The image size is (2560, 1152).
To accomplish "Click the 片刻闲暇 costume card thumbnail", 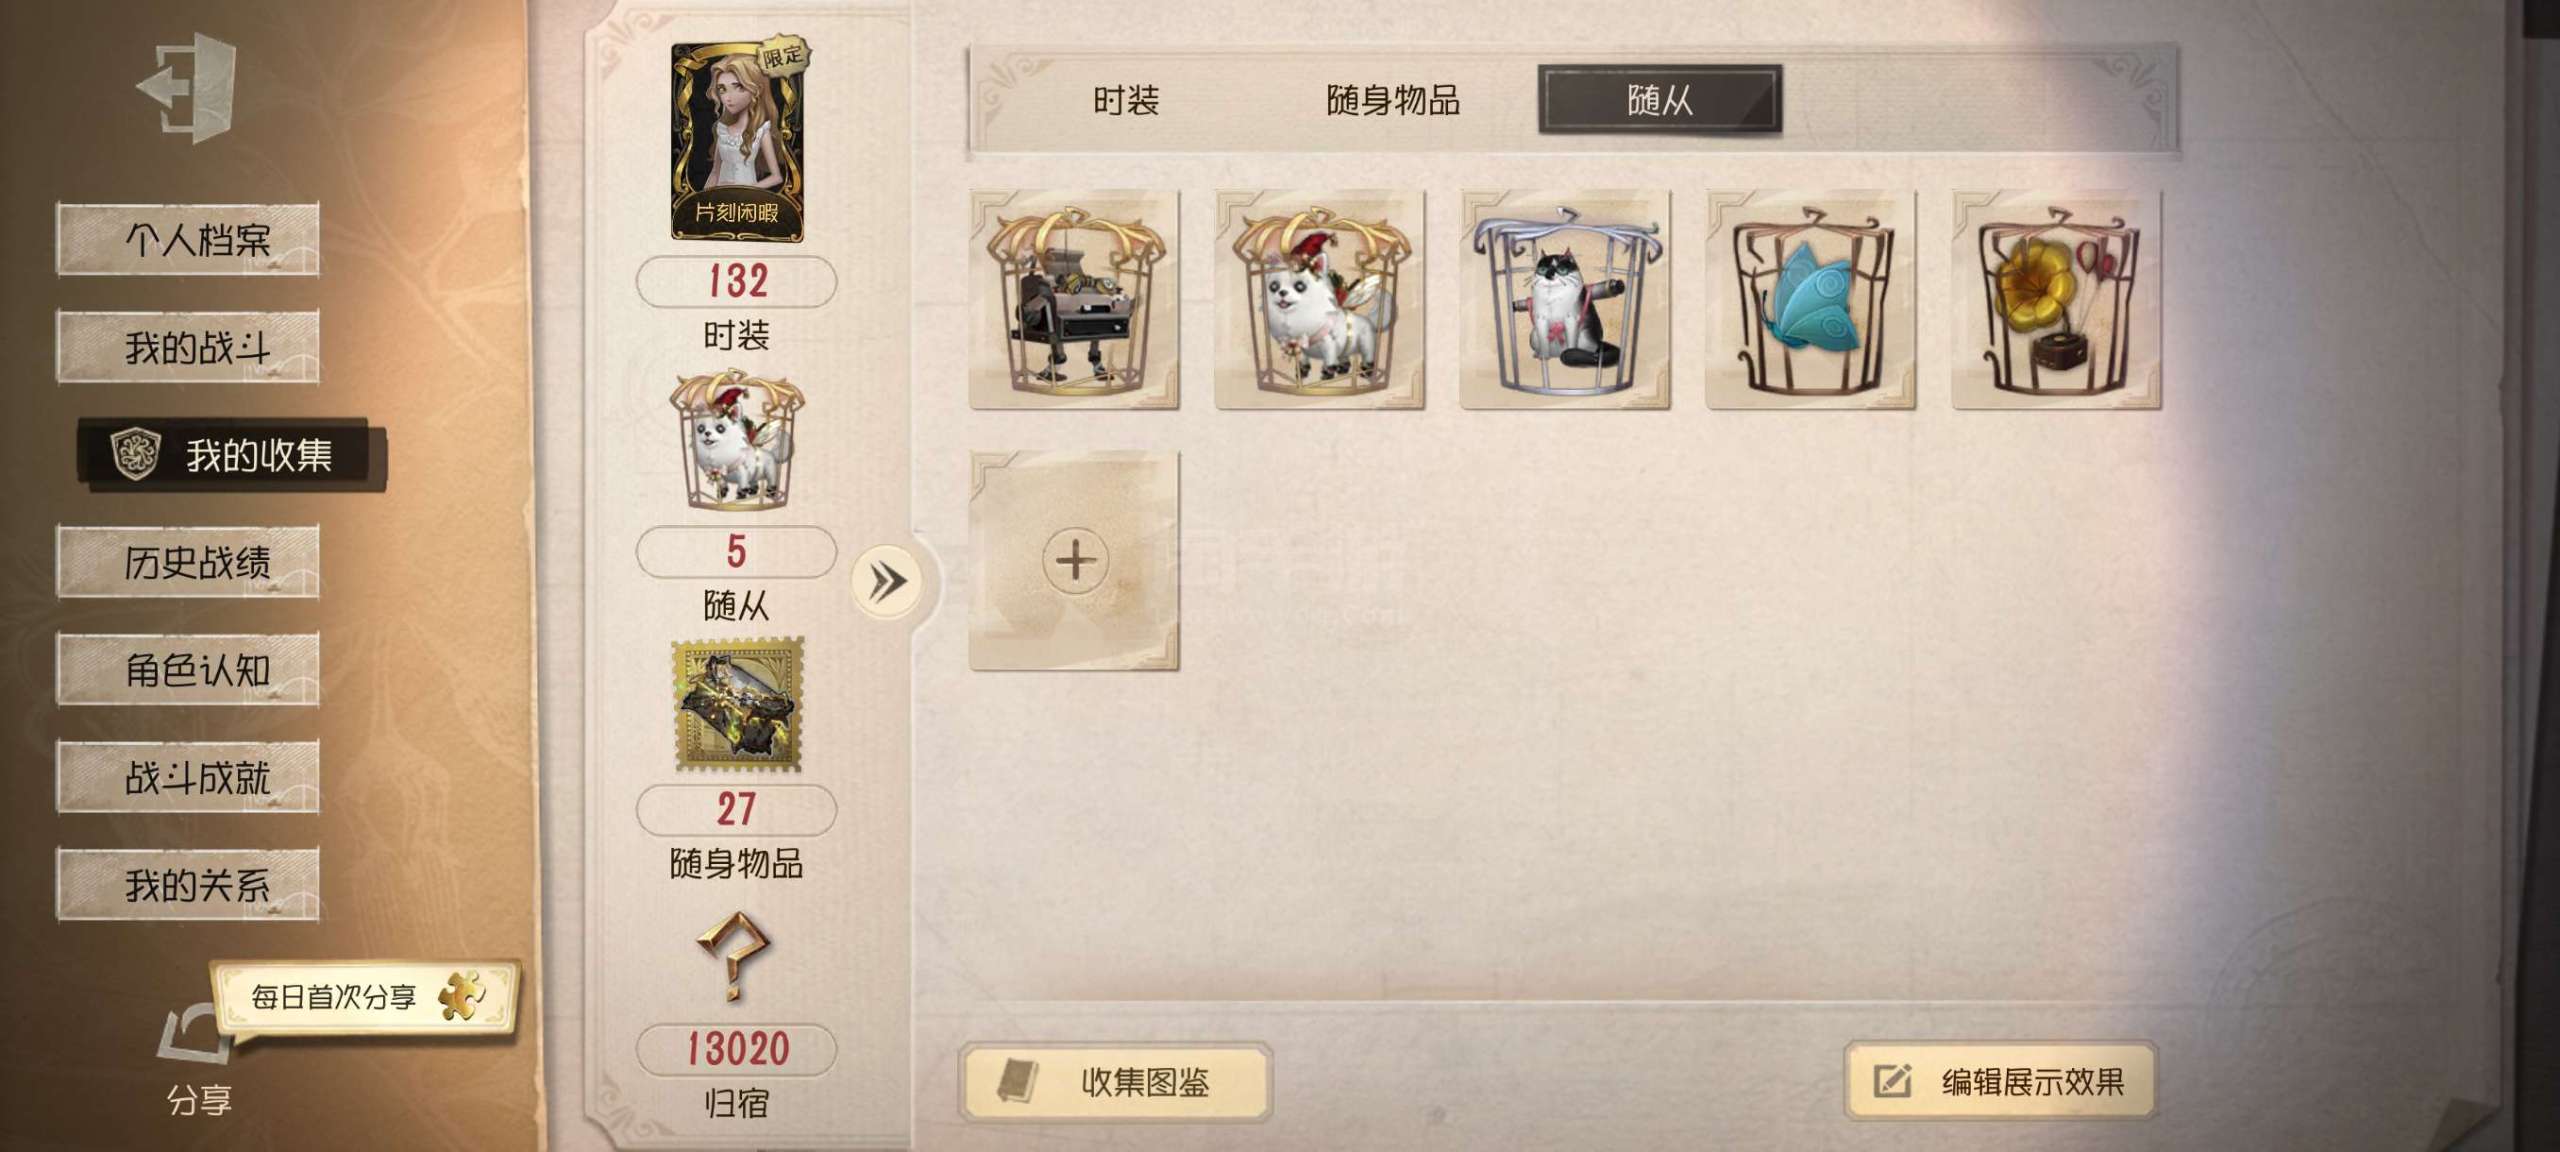I will point(738,142).
